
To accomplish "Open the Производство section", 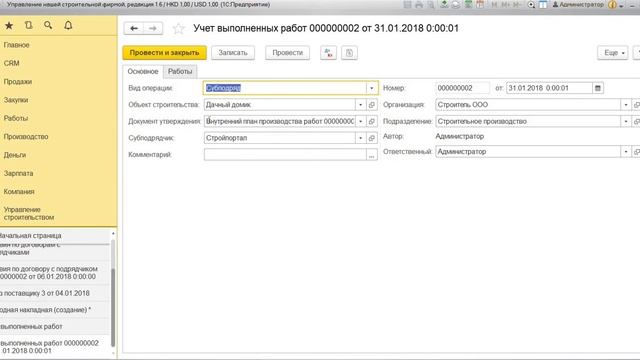I will click(x=26, y=137).
